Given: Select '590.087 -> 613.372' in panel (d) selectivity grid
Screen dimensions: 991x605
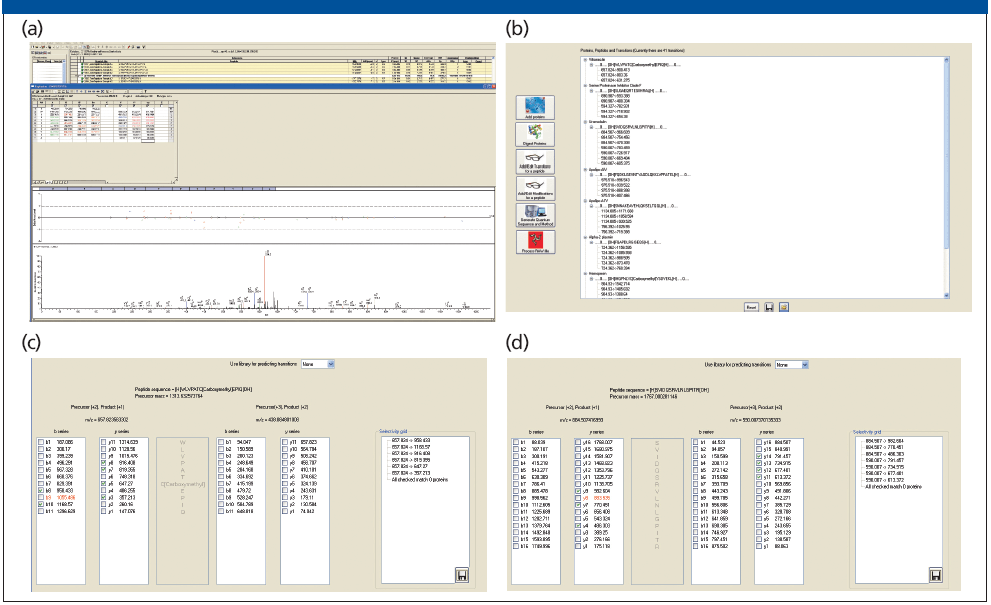Looking at the screenshot, I should pyautogui.click(x=885, y=480).
